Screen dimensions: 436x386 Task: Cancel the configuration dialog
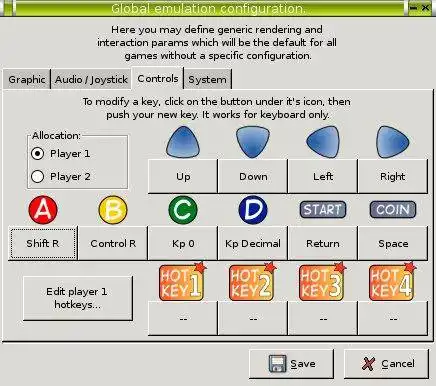pos(387,364)
